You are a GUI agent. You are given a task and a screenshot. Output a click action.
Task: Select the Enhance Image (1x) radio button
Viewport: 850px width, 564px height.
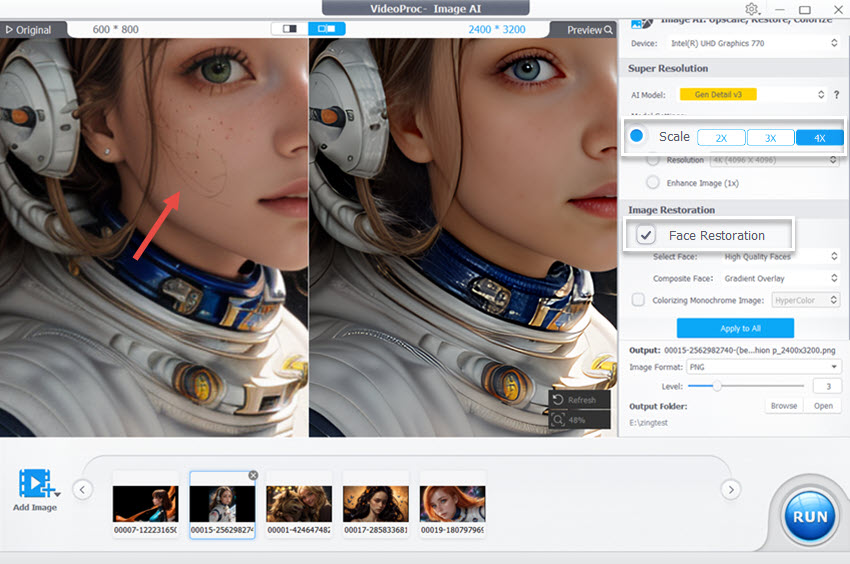[653, 183]
